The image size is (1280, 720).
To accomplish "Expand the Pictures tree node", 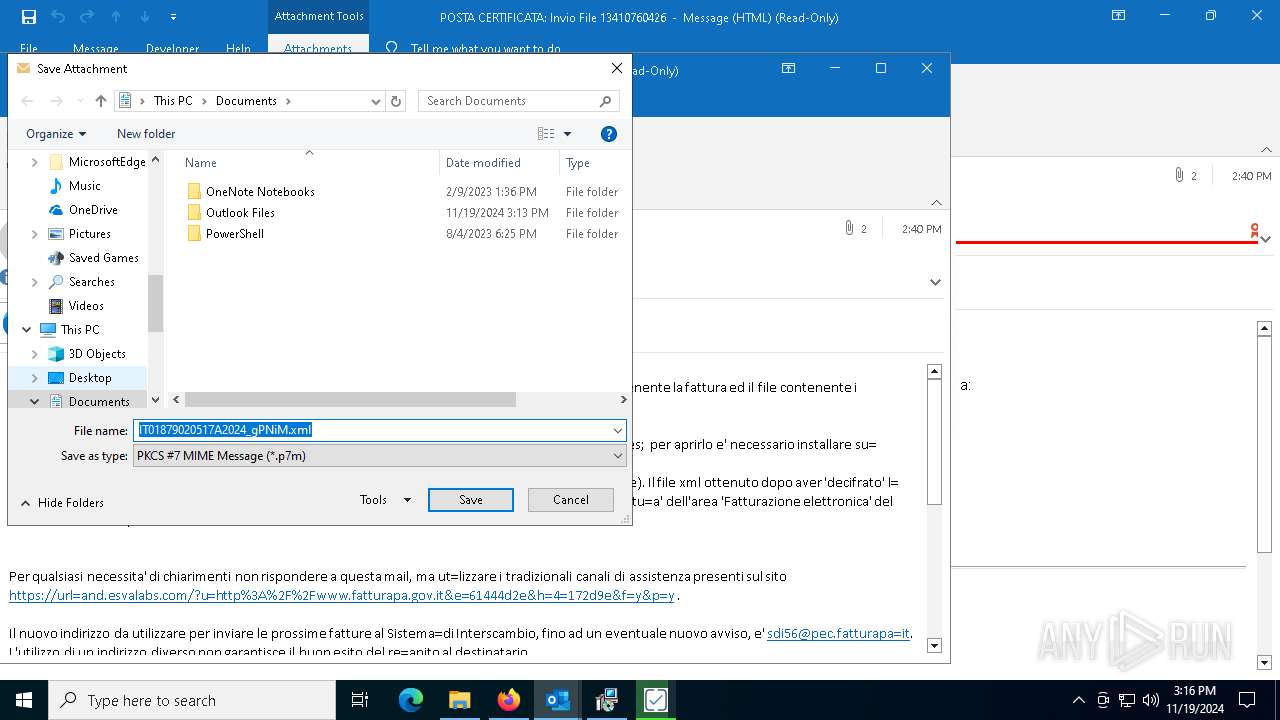I will tap(35, 234).
